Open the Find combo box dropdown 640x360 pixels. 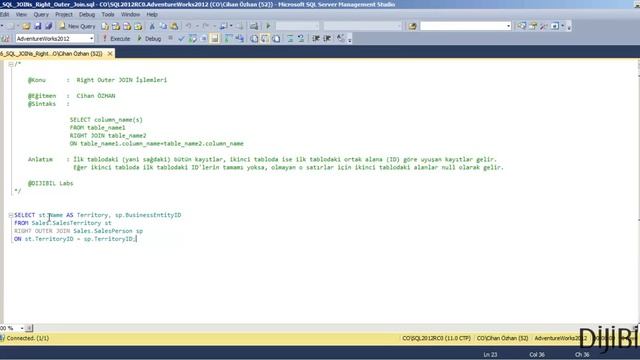point(509,26)
